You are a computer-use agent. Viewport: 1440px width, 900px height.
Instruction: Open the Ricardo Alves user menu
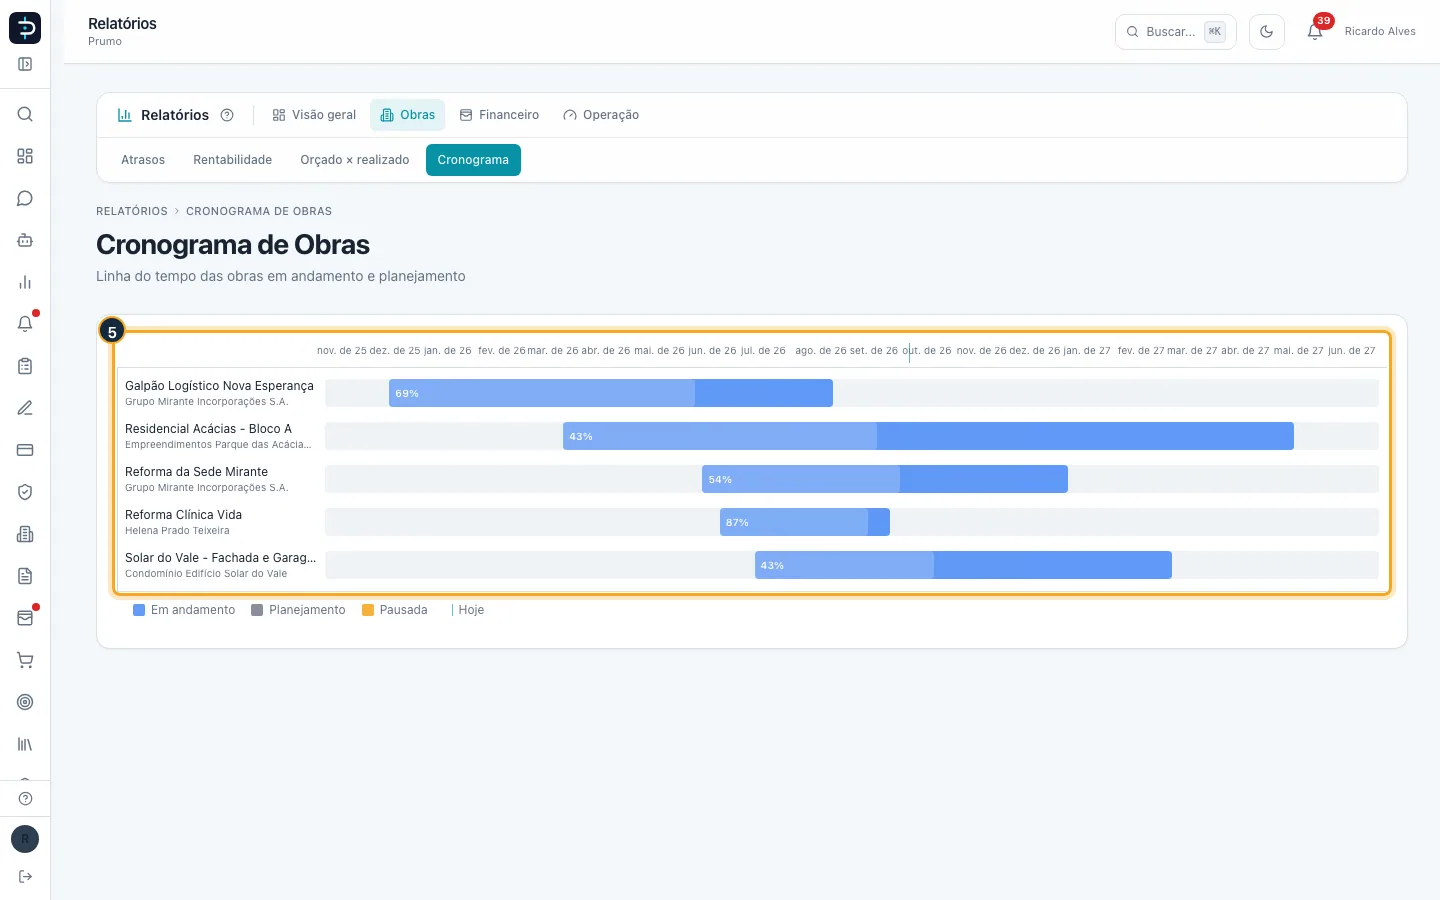[x=1380, y=32]
